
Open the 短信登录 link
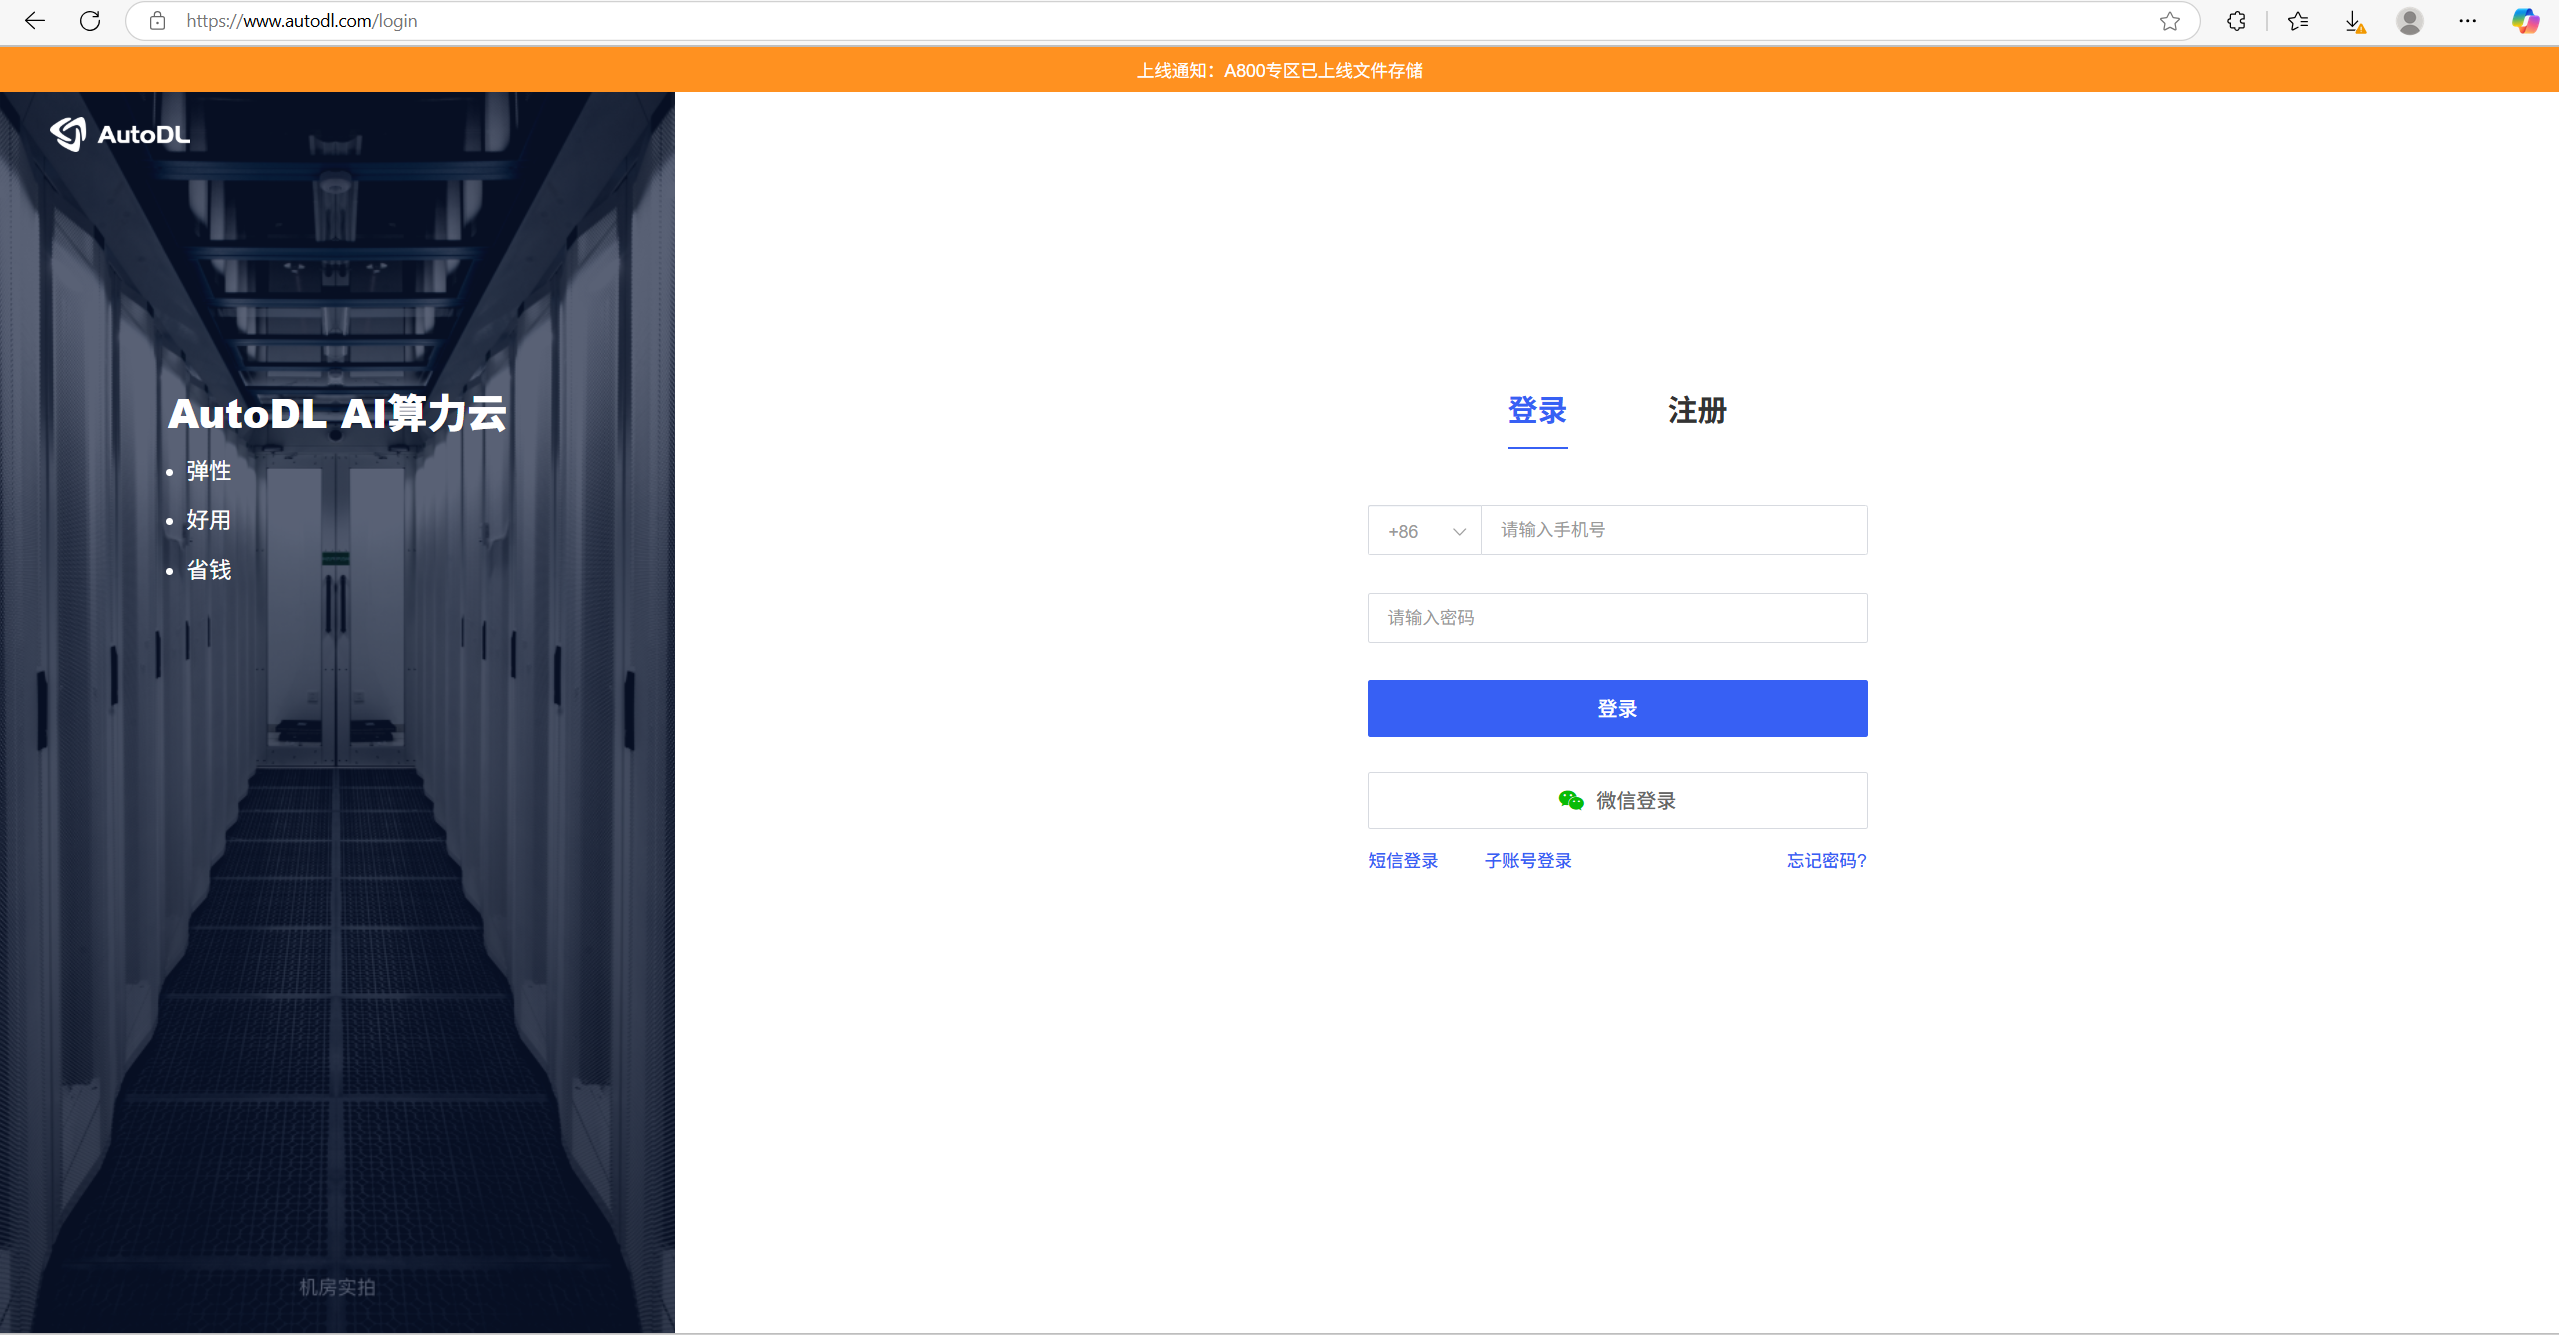(x=1403, y=861)
